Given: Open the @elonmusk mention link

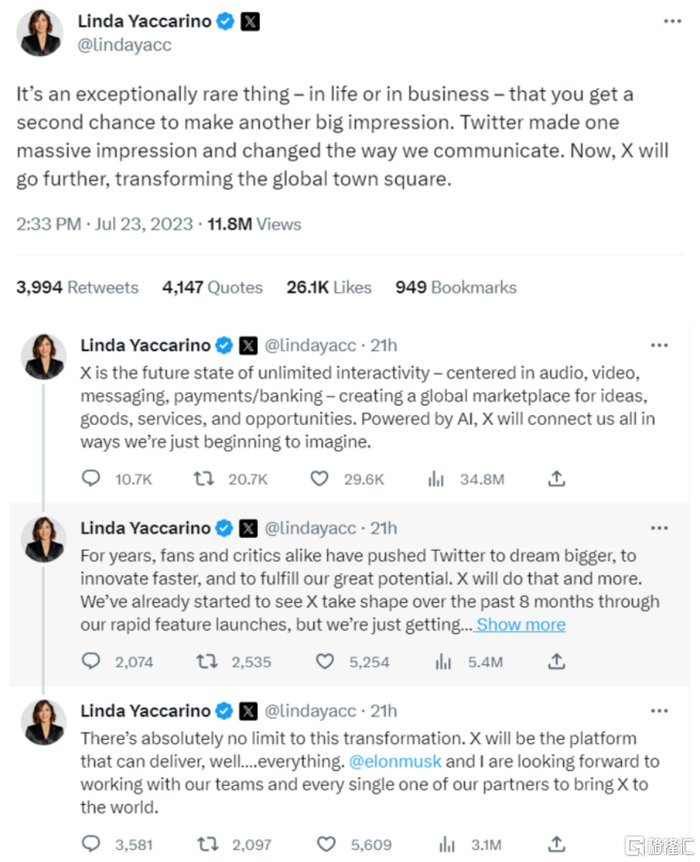Looking at the screenshot, I should [x=394, y=761].
